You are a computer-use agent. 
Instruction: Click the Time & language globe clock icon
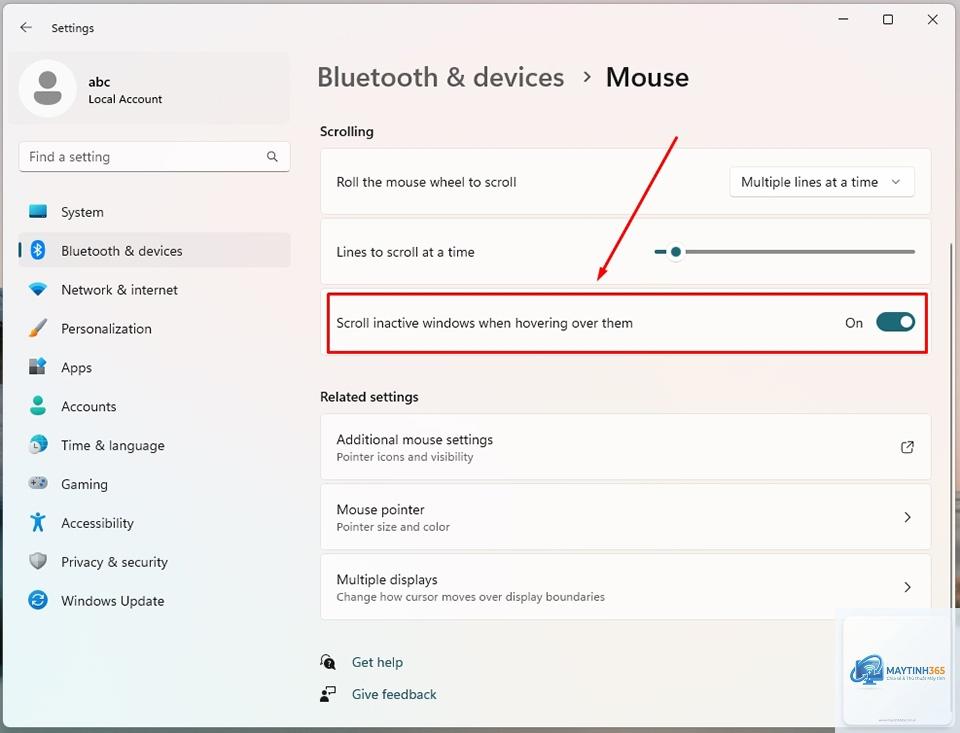pyautogui.click(x=38, y=445)
